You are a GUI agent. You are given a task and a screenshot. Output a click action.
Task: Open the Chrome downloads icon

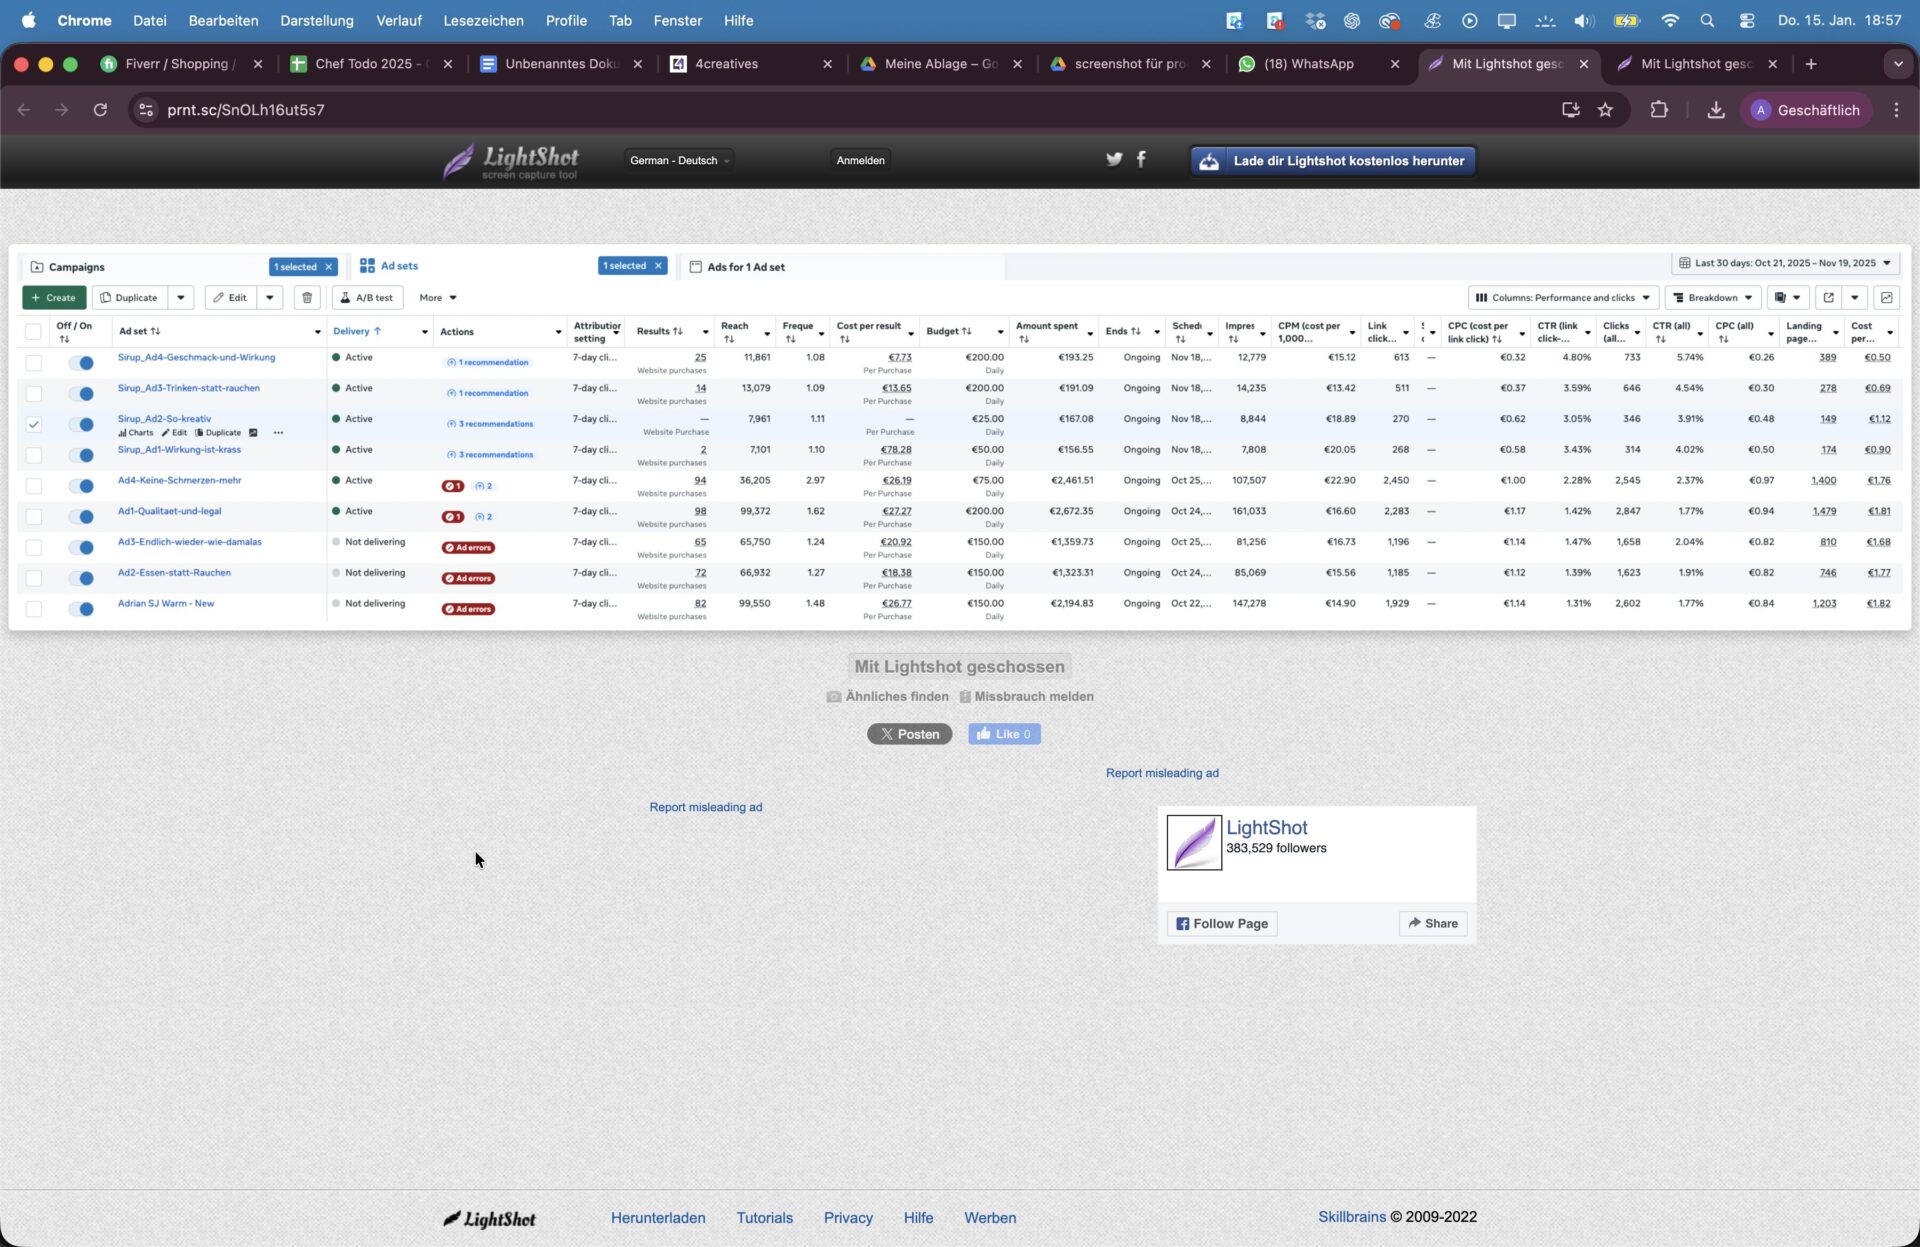click(1716, 110)
